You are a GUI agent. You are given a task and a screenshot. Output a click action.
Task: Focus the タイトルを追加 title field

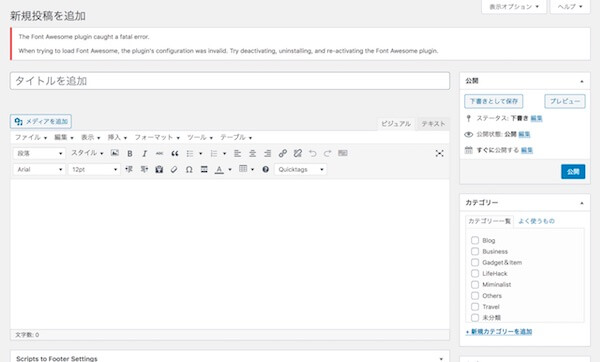(230, 81)
